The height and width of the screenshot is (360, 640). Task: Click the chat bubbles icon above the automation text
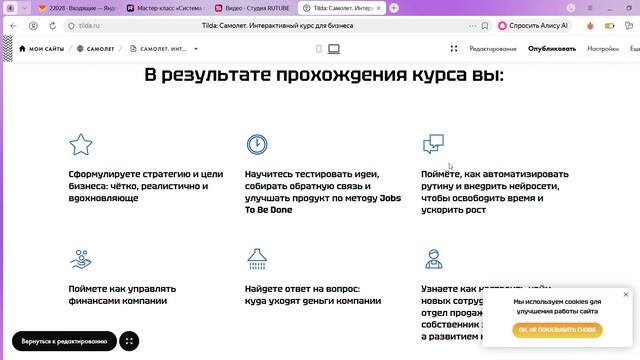point(433,144)
